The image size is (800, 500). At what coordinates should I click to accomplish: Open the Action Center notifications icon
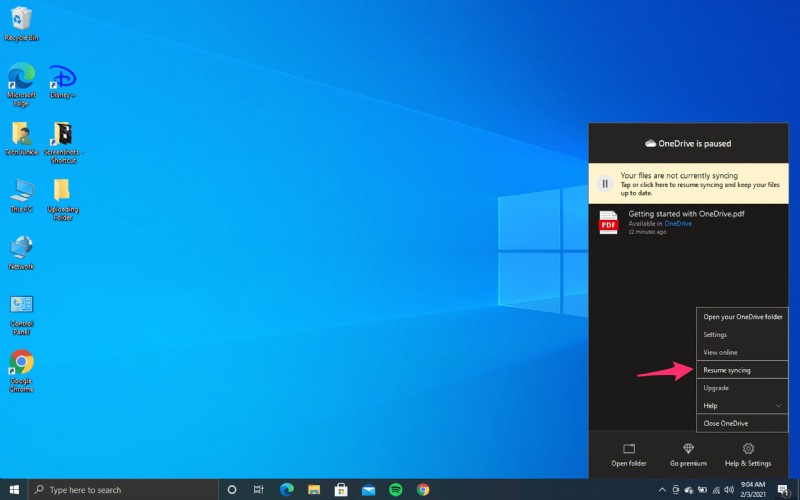coord(783,490)
